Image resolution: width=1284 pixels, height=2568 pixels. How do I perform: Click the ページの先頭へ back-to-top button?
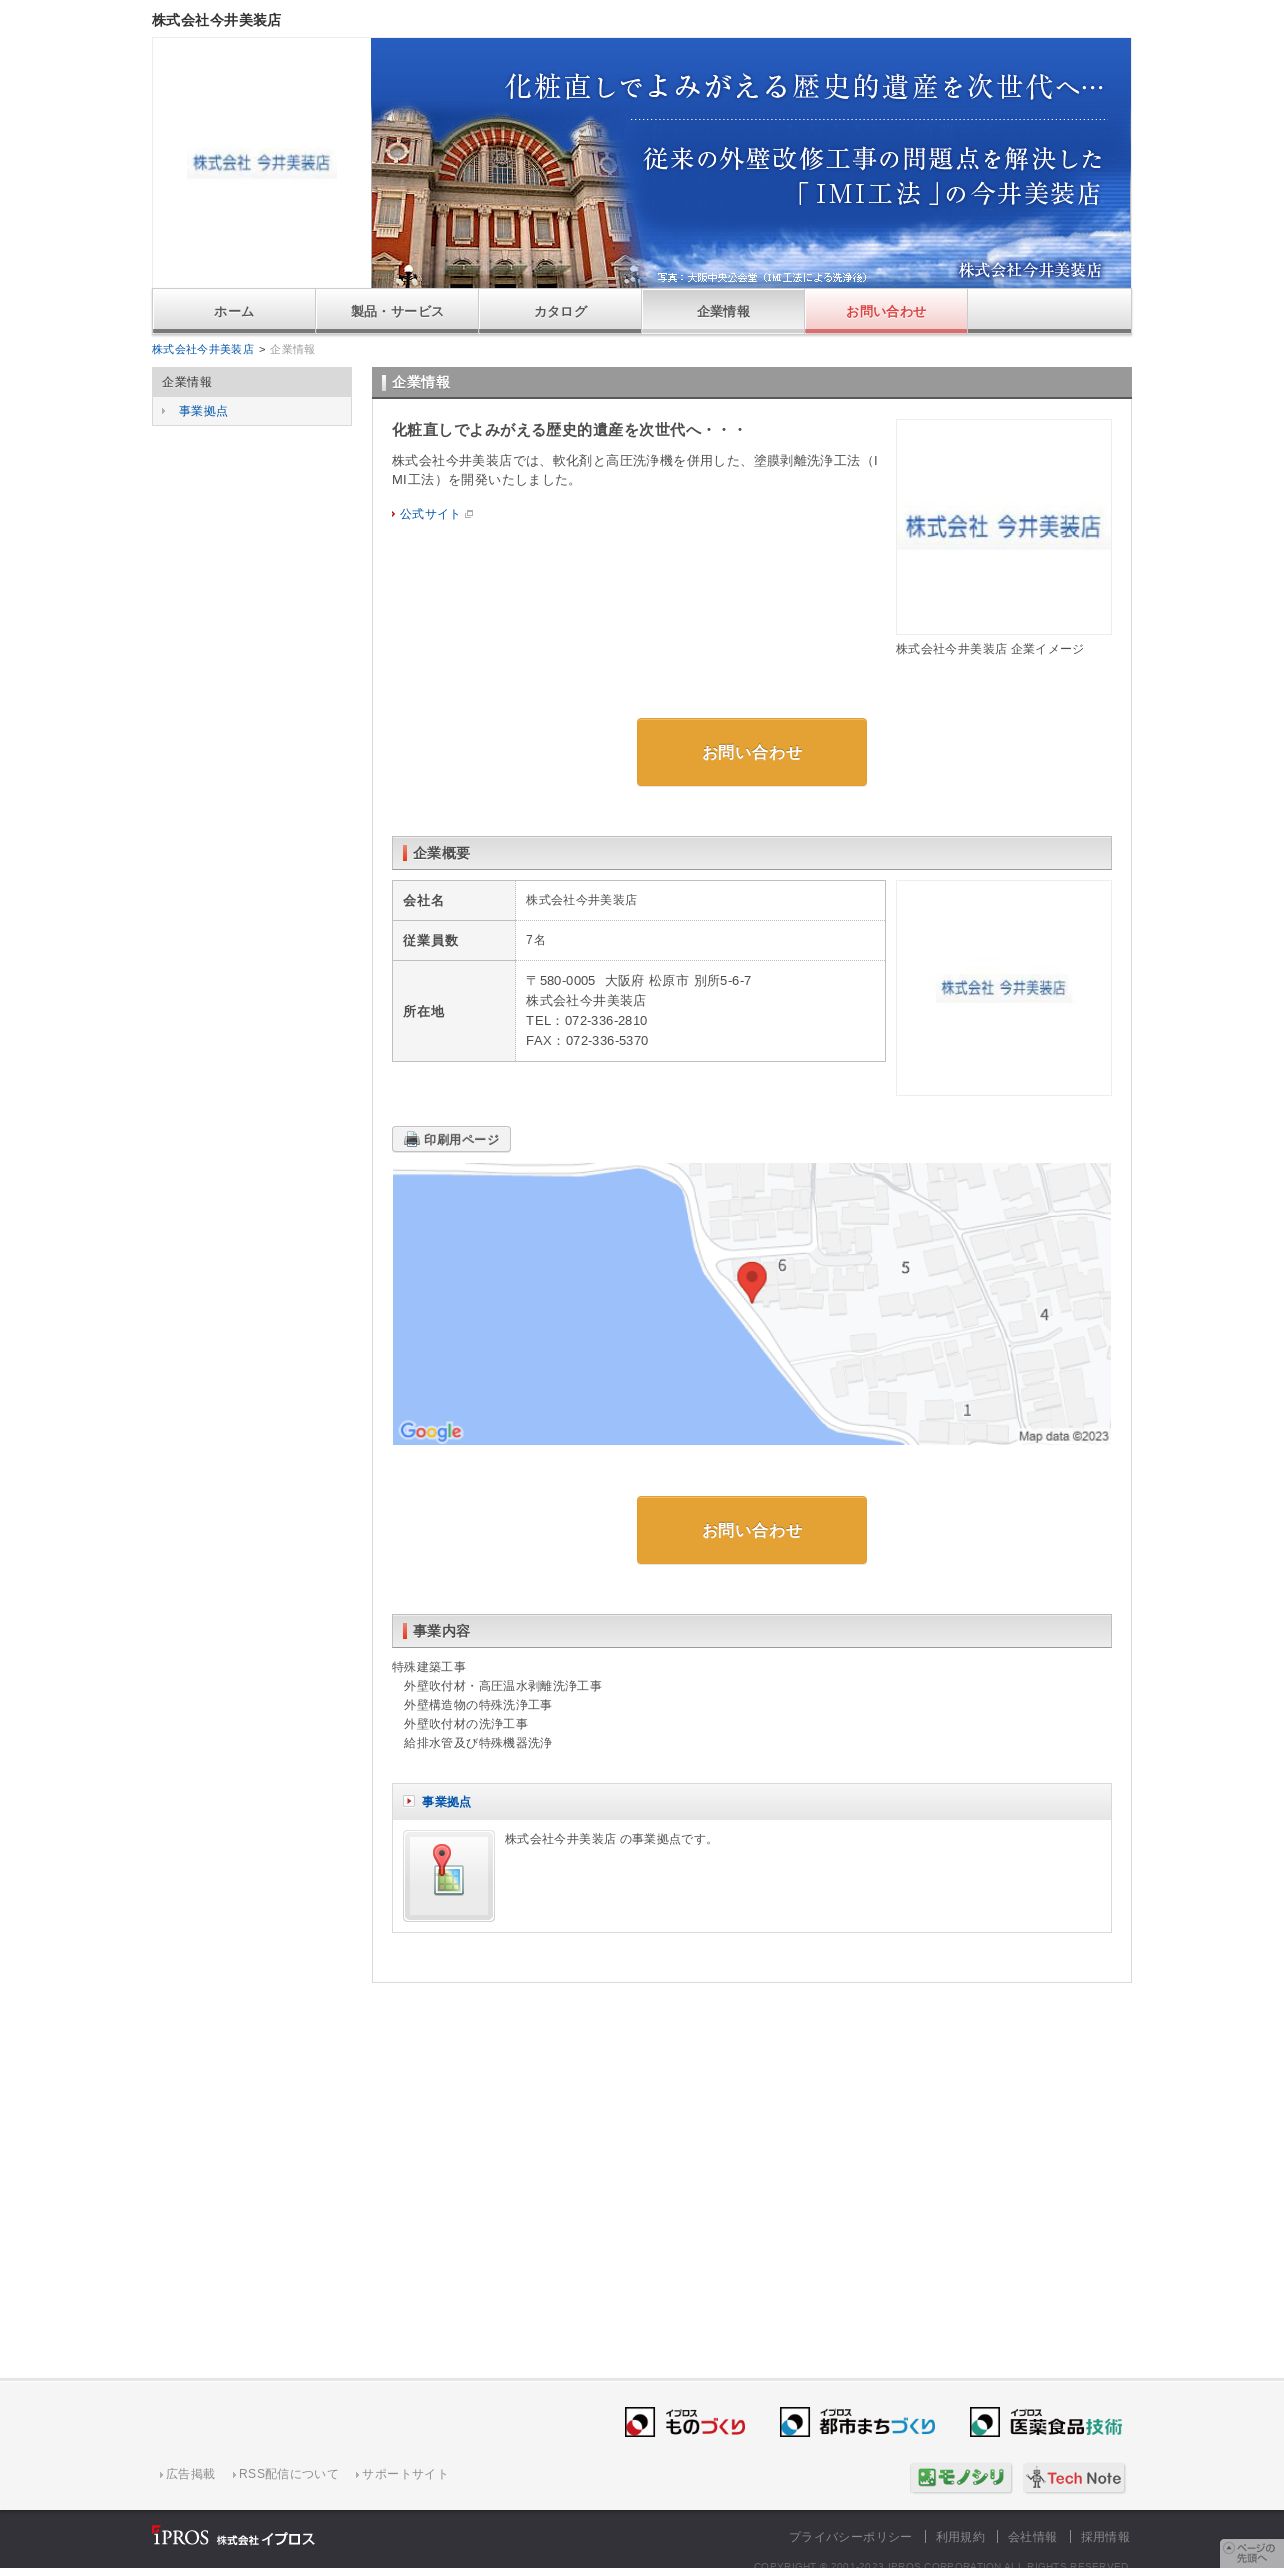tap(1251, 2553)
